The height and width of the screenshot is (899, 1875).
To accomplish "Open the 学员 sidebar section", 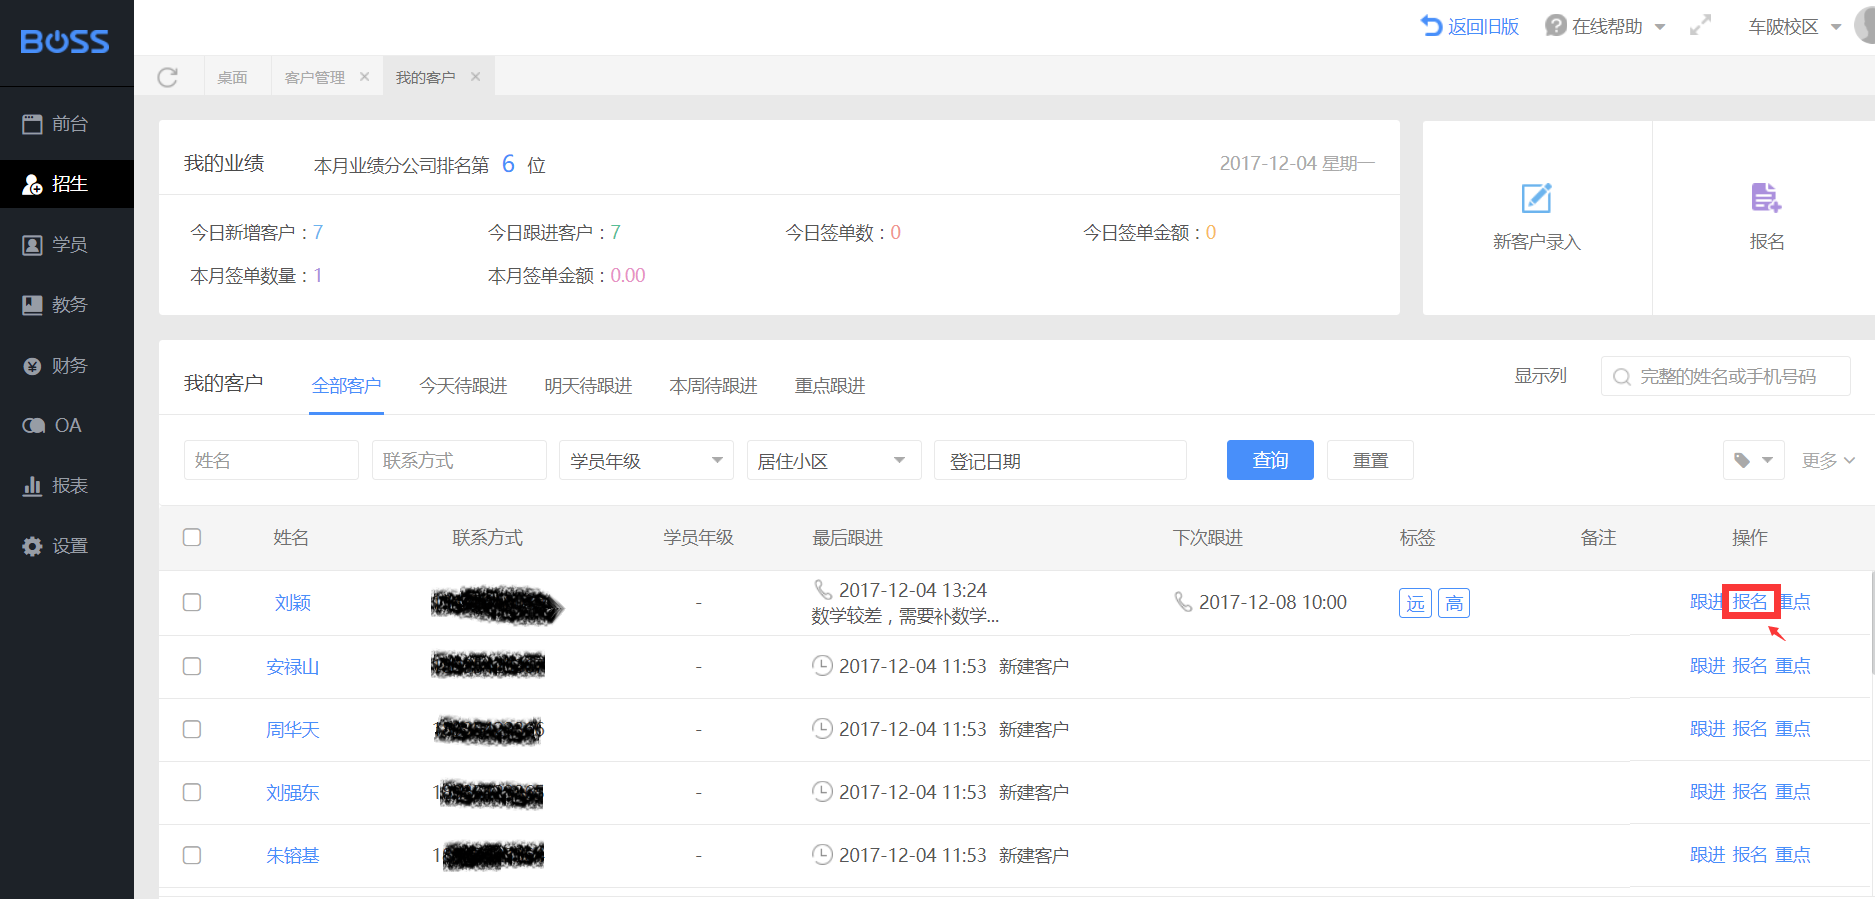I will click(66, 245).
